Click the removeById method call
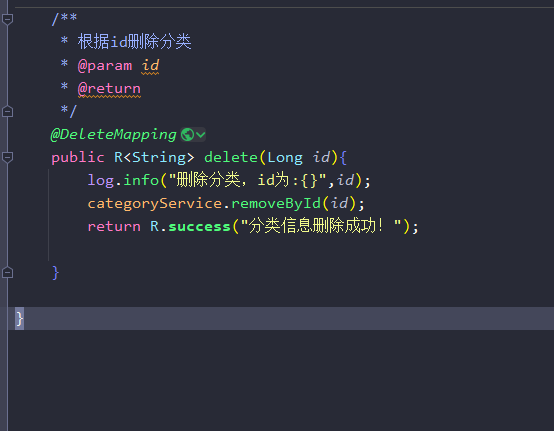Screen dimensions: 554x431 point(276,203)
